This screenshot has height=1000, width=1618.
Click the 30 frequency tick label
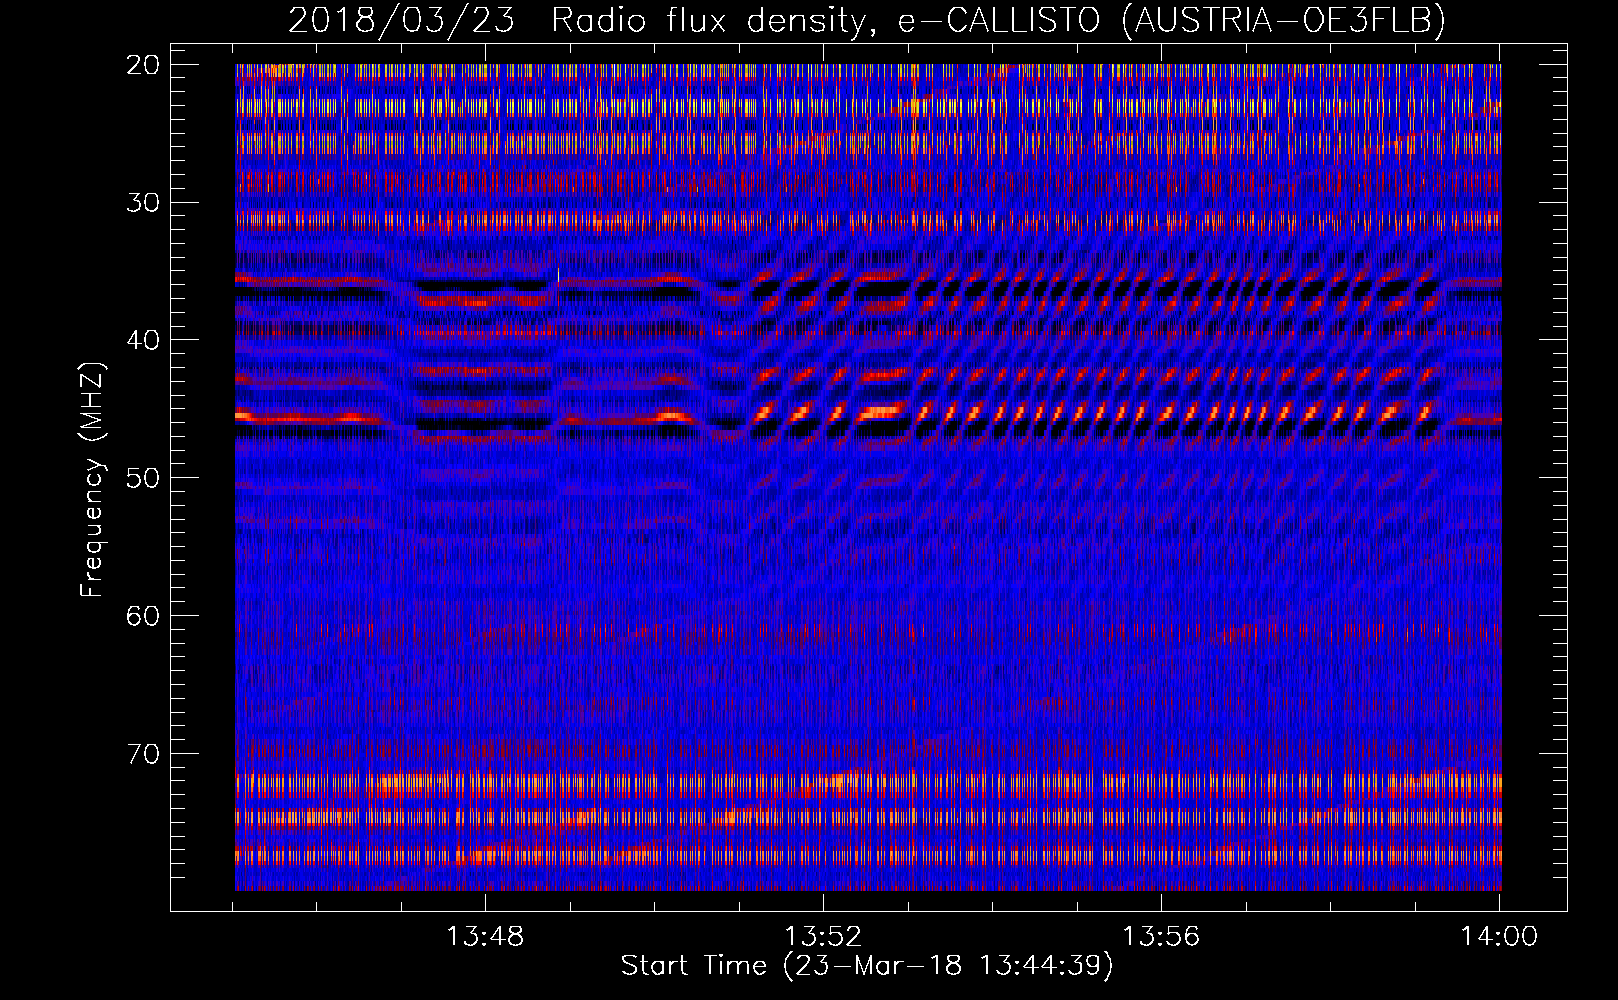click(x=143, y=203)
